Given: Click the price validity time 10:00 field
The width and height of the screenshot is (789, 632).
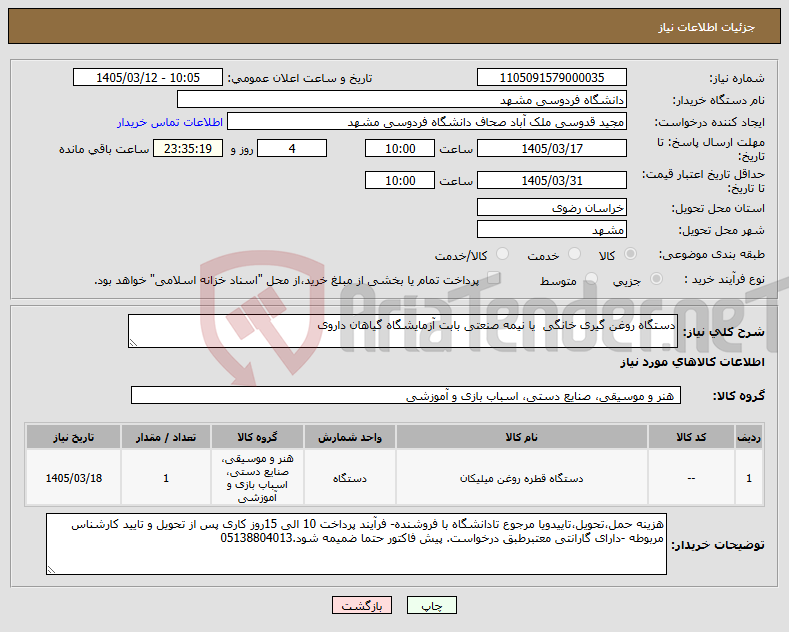Looking at the screenshot, I should [400, 180].
